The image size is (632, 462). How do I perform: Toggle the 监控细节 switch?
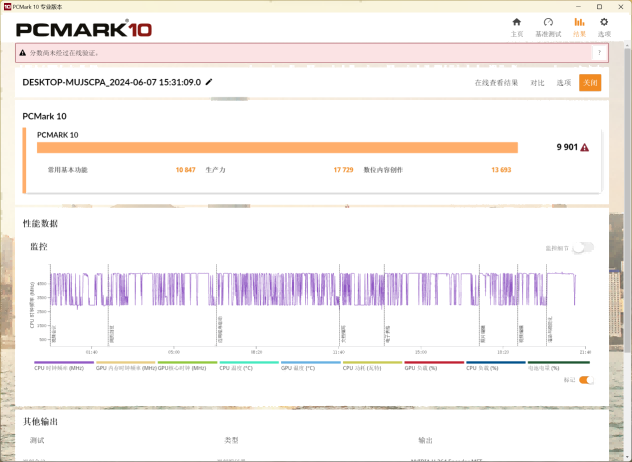coord(583,248)
